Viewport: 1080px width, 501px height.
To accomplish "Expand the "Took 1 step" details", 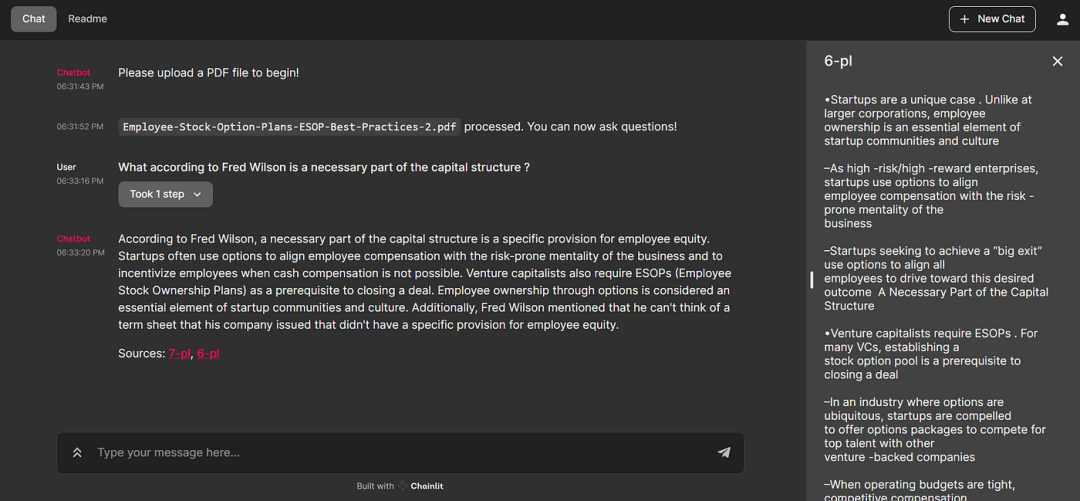I will [165, 194].
